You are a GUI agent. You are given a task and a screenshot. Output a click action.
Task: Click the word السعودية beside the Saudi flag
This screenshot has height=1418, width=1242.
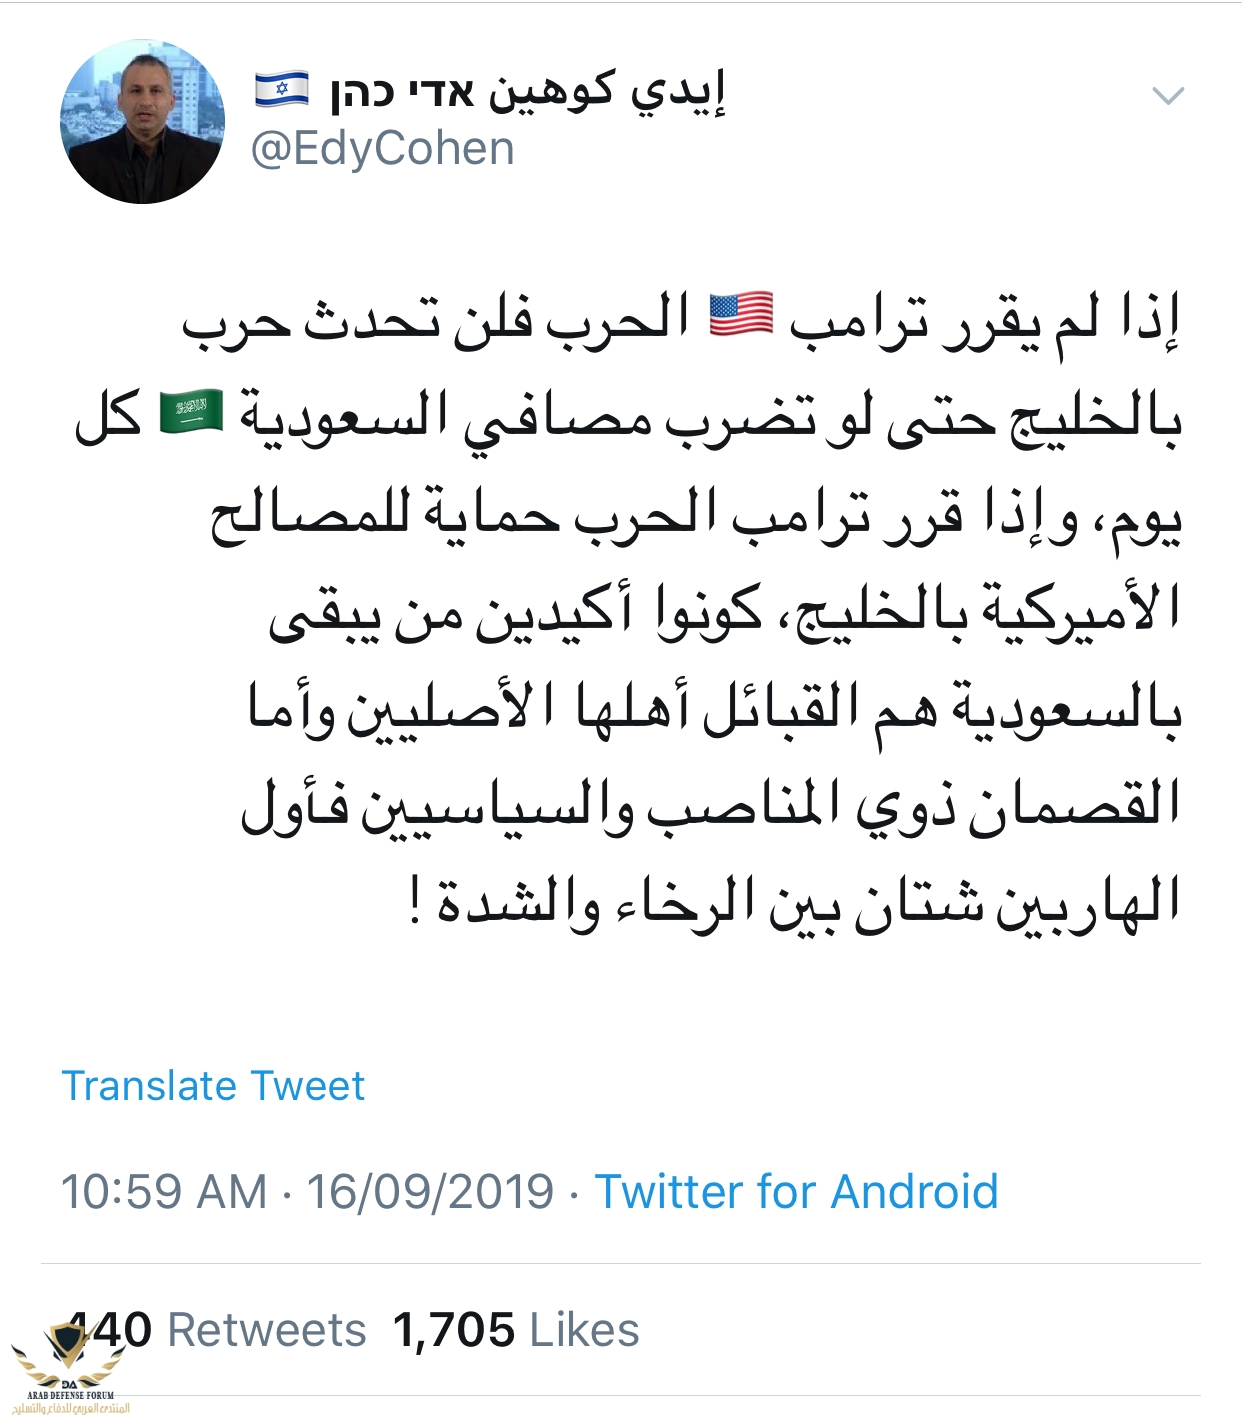pyautogui.click(x=342, y=414)
